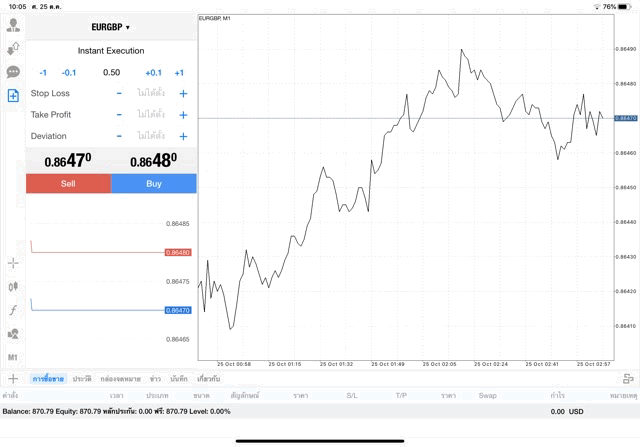Open the drawing objects shapes icon

pos(13,334)
